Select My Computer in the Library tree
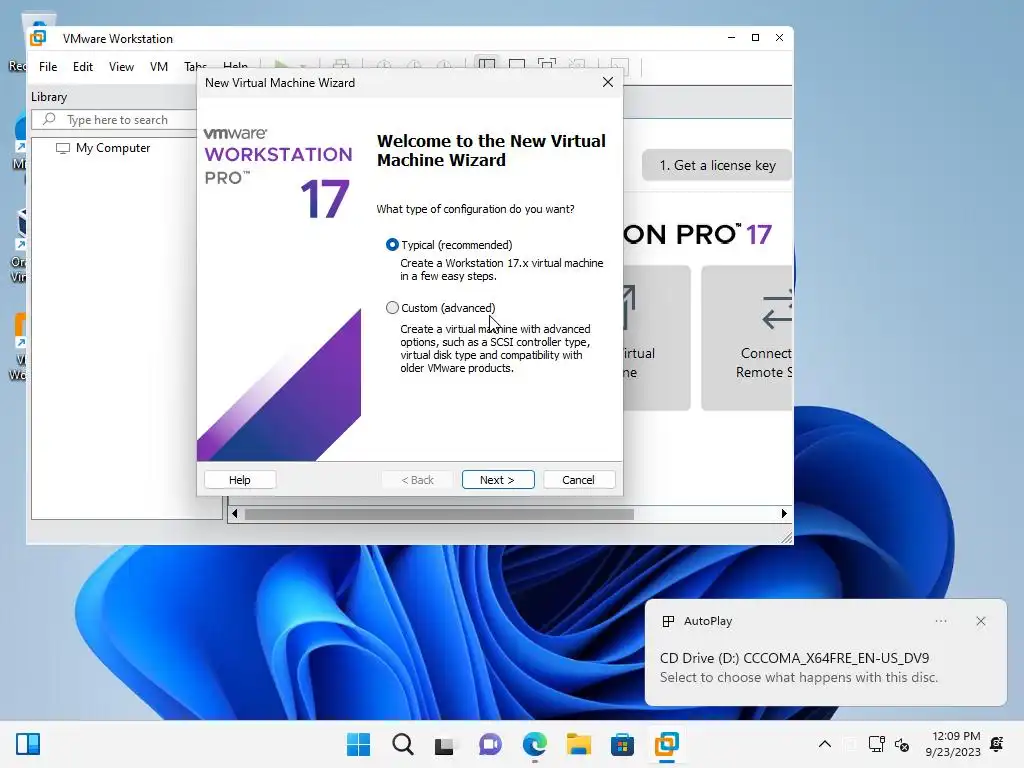Image resolution: width=1024 pixels, height=768 pixels. pyautogui.click(x=112, y=148)
